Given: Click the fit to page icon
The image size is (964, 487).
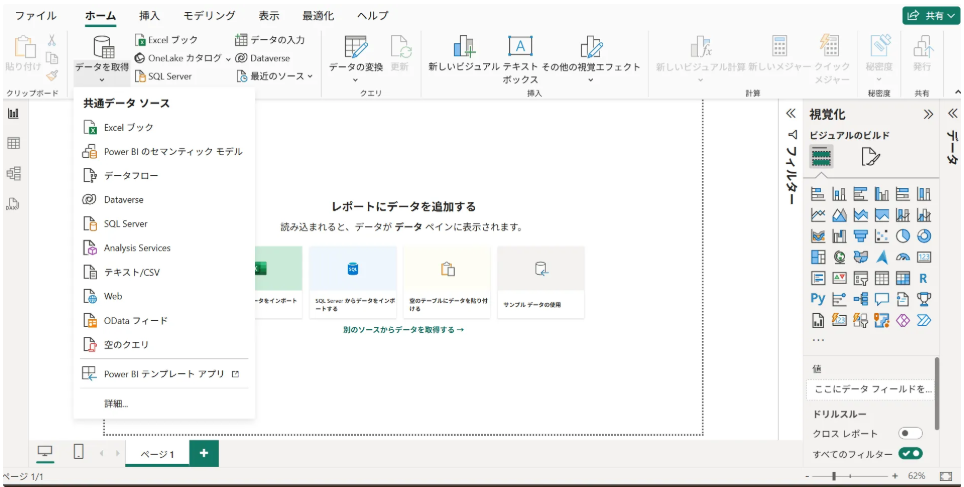Looking at the screenshot, I should [x=946, y=476].
